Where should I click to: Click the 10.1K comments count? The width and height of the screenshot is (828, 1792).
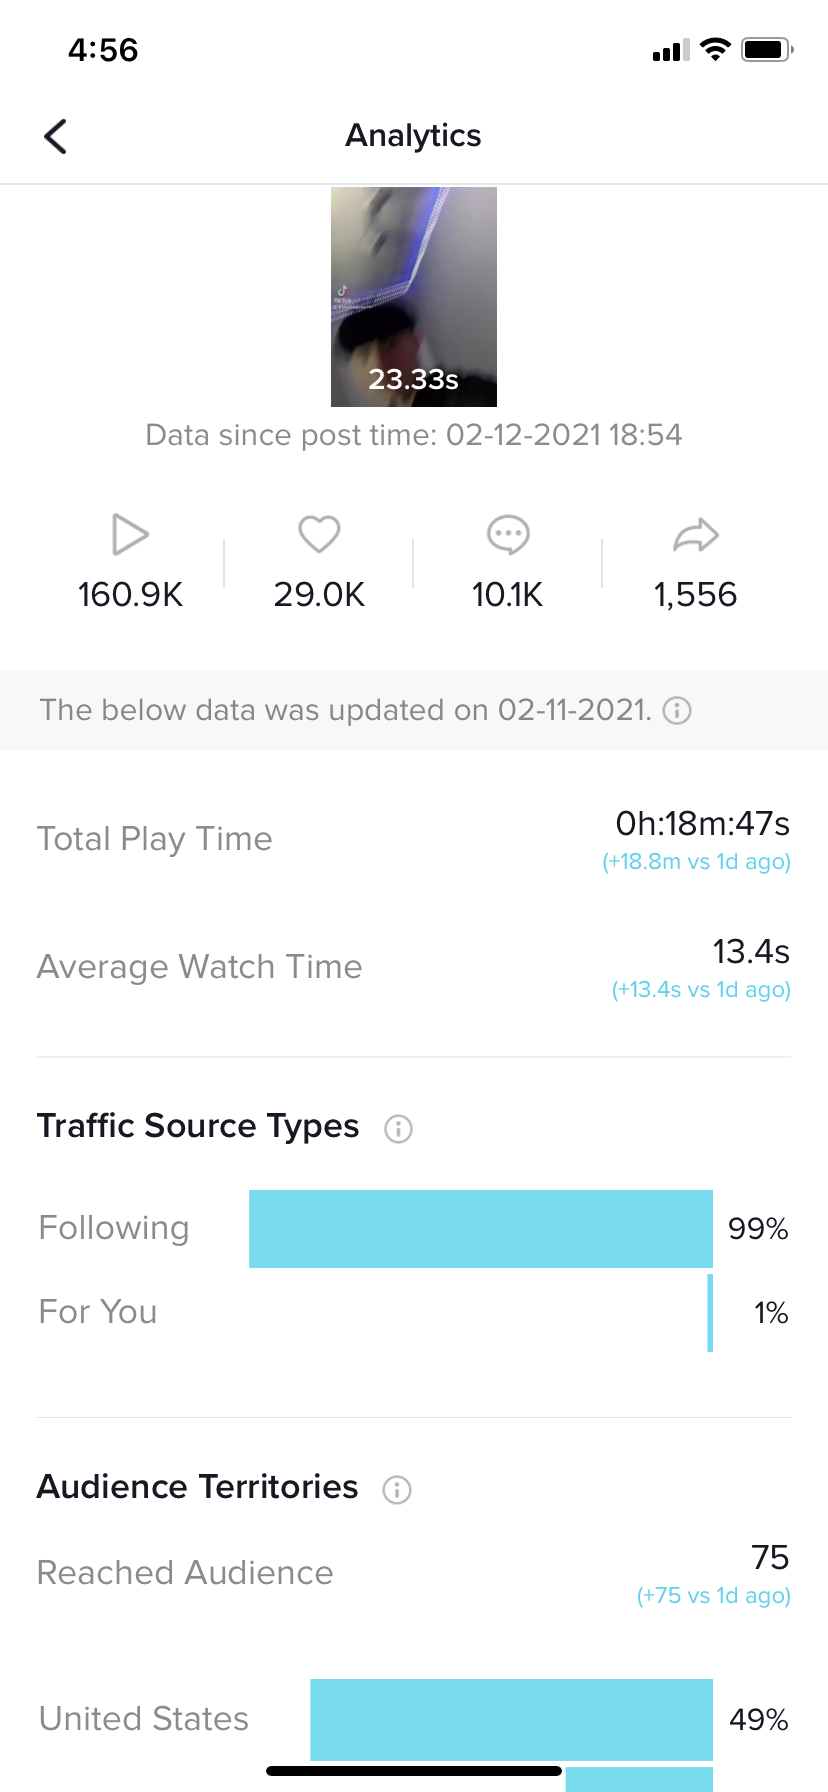pos(508,594)
